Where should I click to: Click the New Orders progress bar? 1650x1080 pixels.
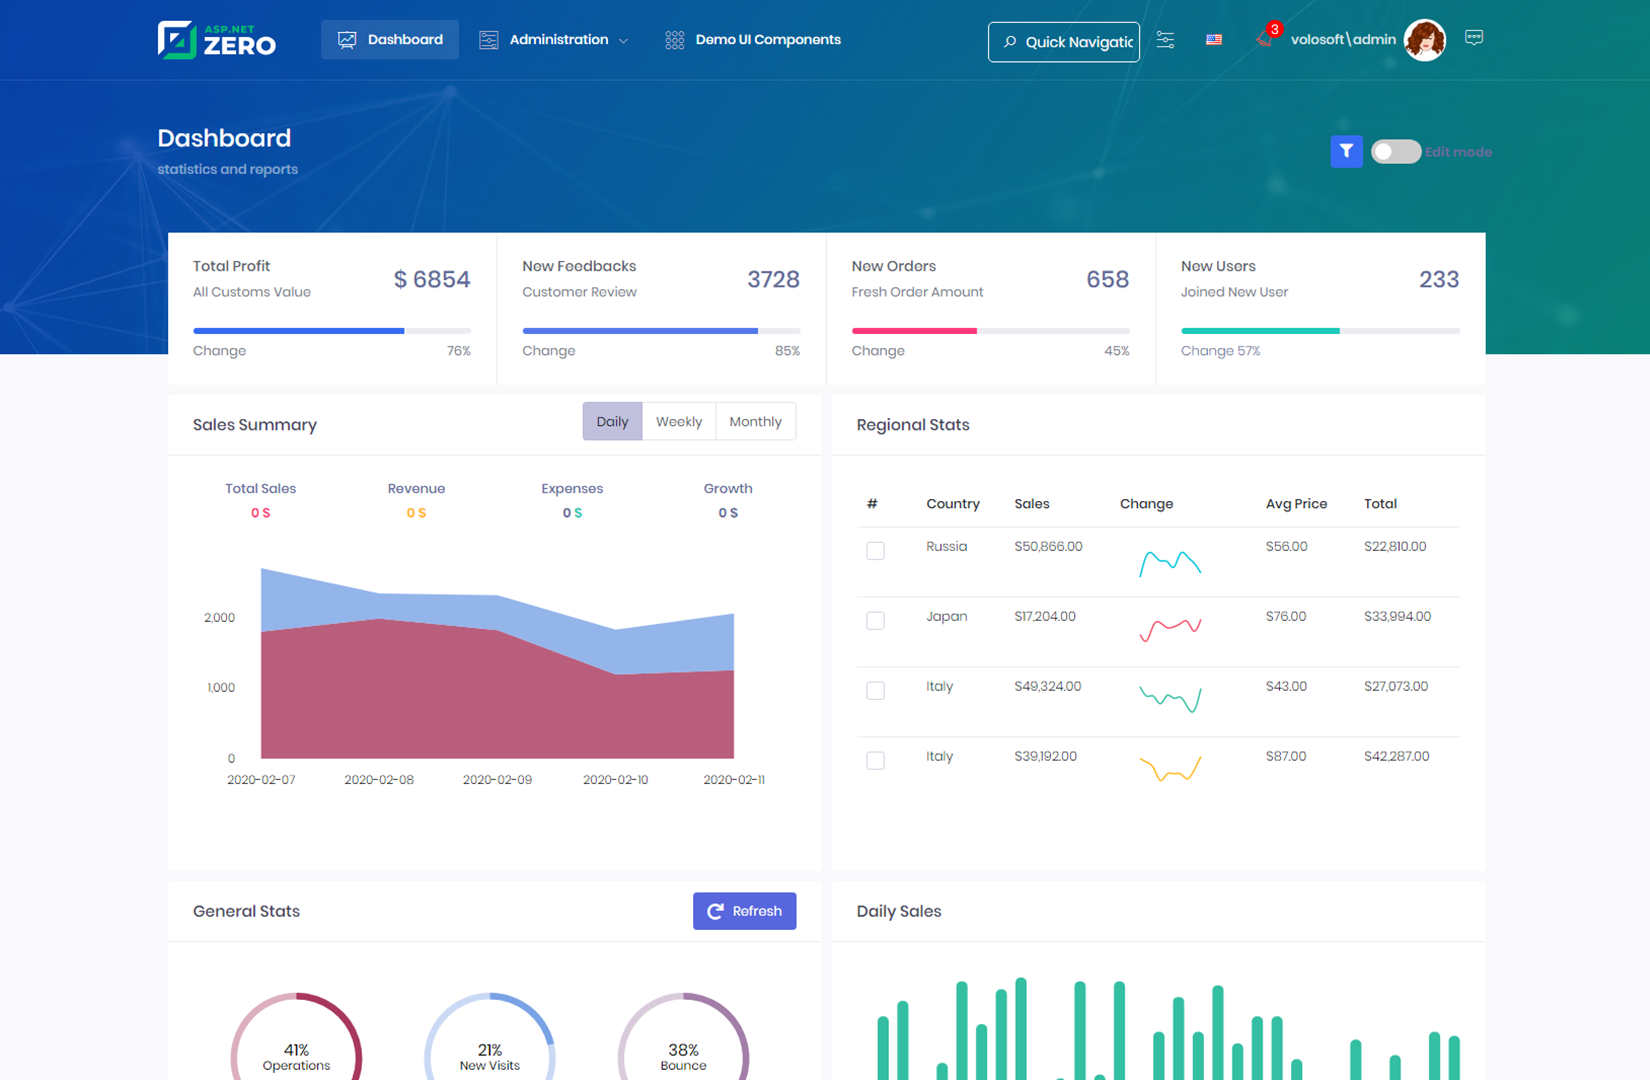coord(990,330)
